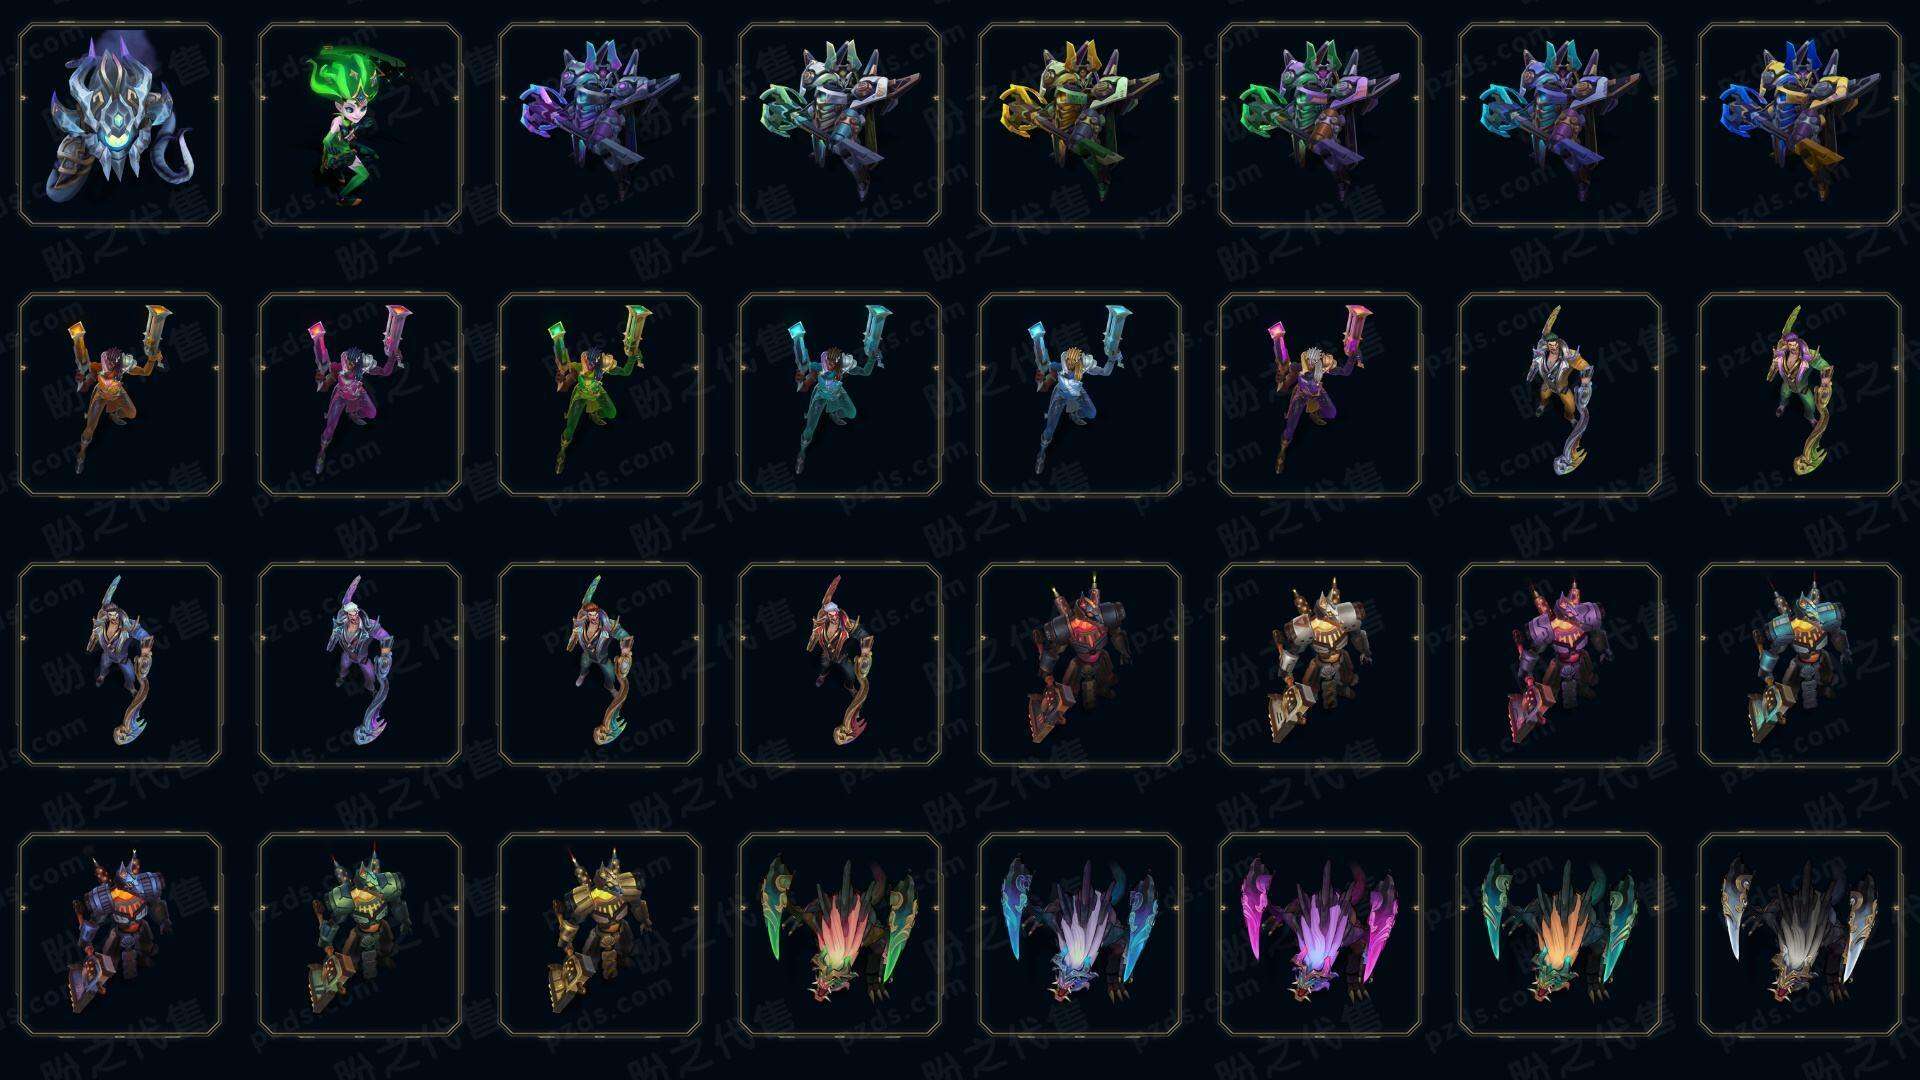Click the green and pink winged dragon tile
Screen dimensions: 1920x1080
[x=840, y=934]
